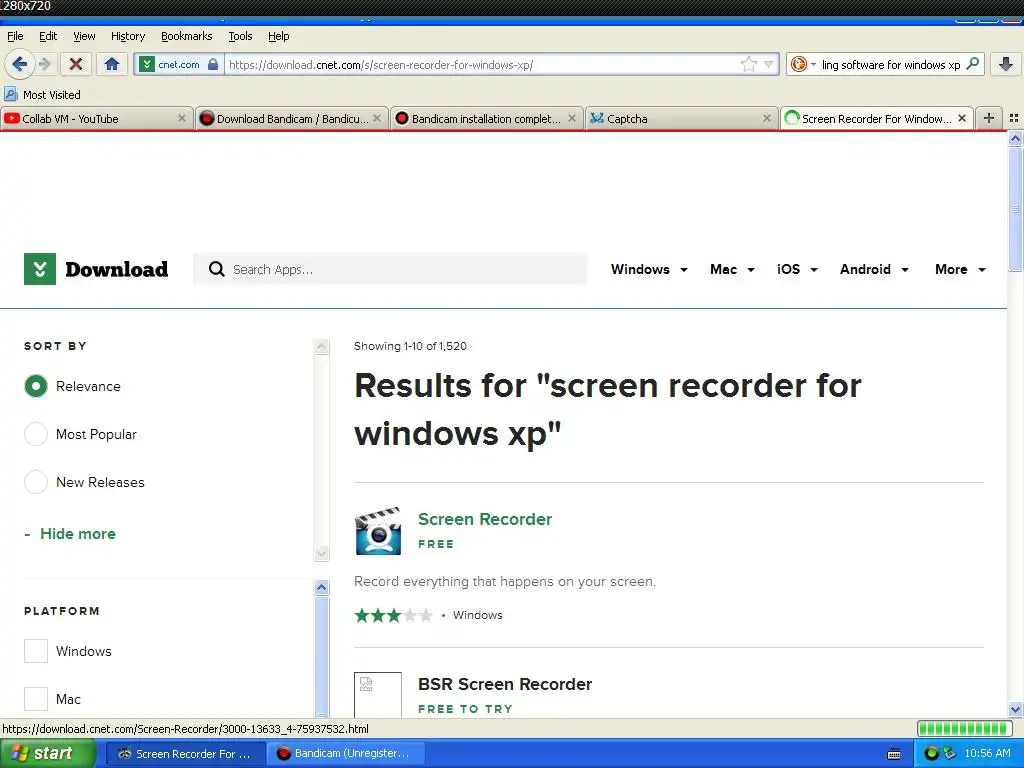Image resolution: width=1024 pixels, height=768 pixels.
Task: Open a new tab with the plus button
Action: click(x=989, y=118)
